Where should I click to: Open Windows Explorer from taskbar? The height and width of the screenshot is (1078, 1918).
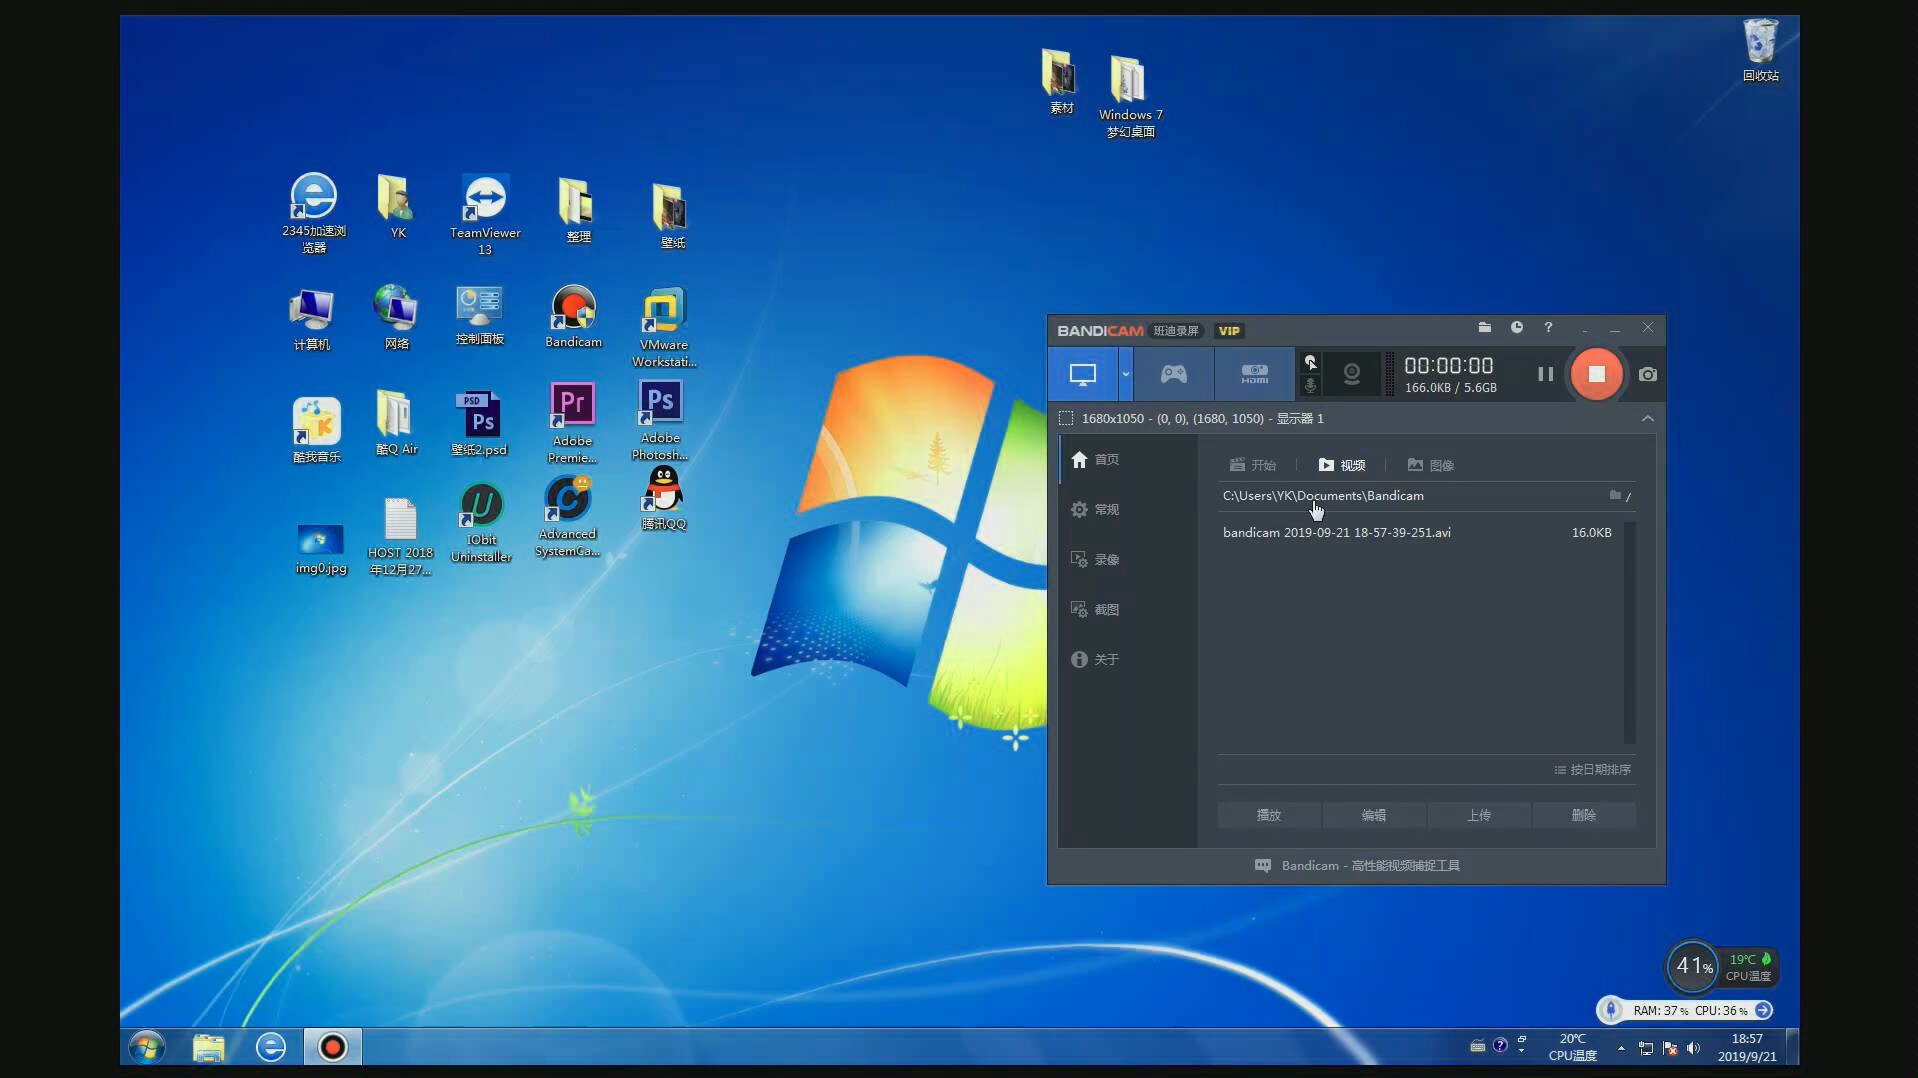[x=208, y=1047]
